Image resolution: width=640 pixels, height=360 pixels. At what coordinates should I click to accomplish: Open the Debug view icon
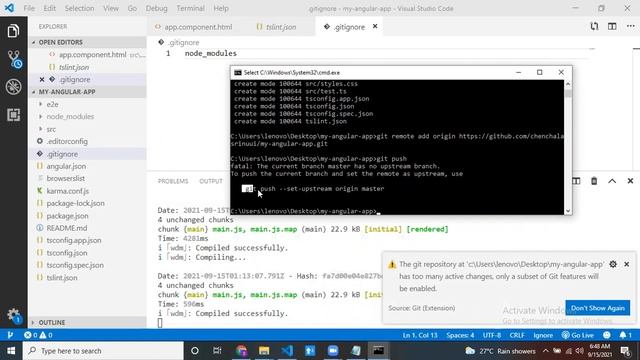[13, 87]
